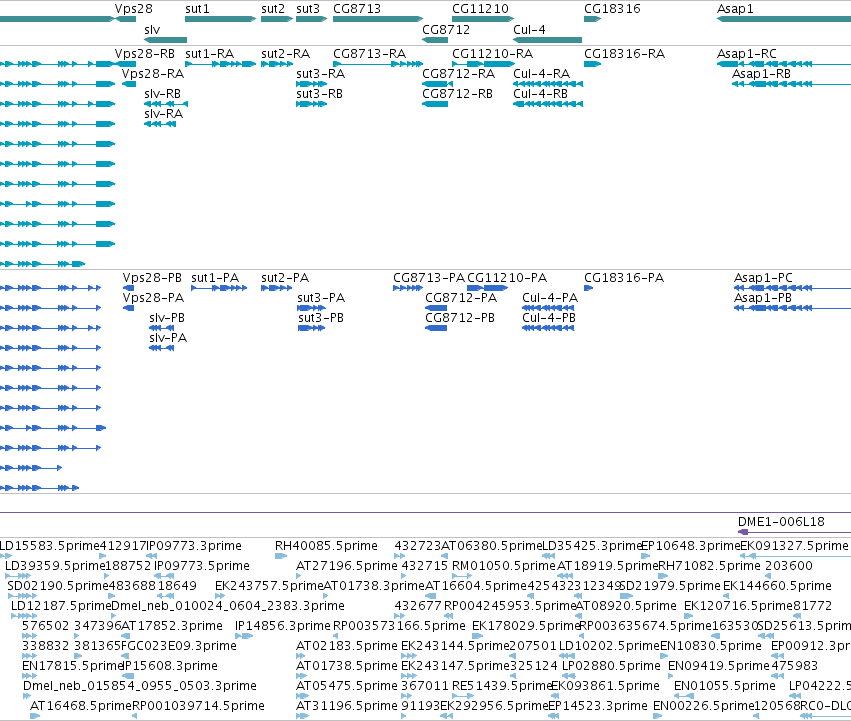Click the EN09419.5prime EST label
The width and height of the screenshot is (851, 721).
[x=719, y=666]
